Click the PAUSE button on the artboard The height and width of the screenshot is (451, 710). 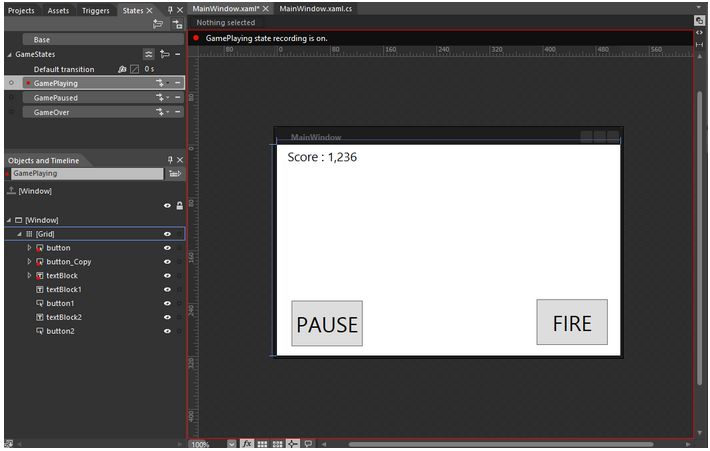click(327, 324)
